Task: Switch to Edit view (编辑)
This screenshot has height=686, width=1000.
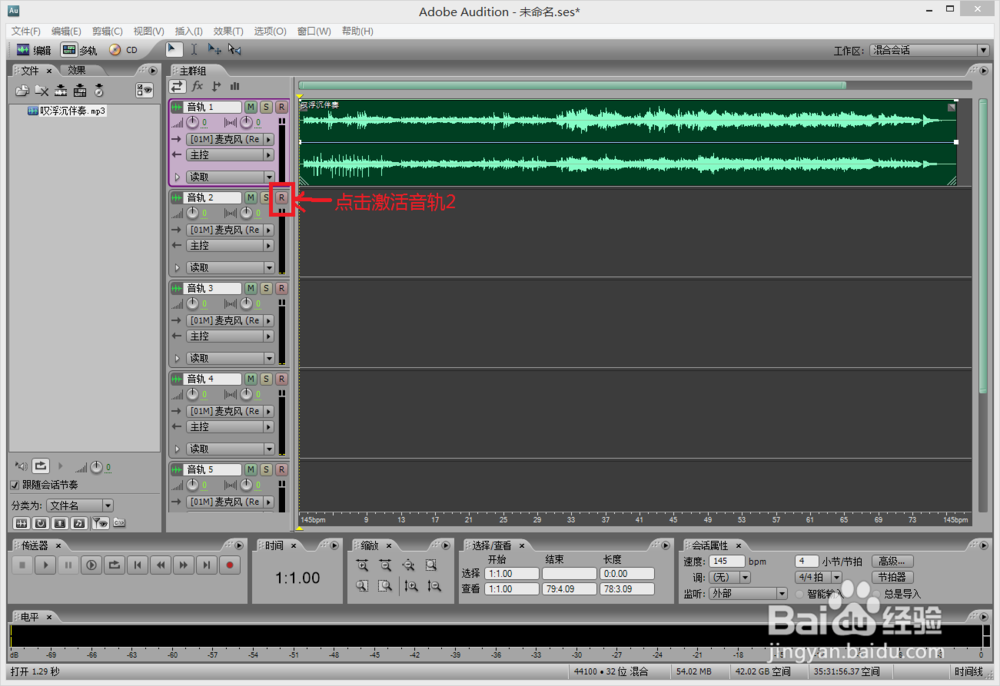Action: (33, 50)
